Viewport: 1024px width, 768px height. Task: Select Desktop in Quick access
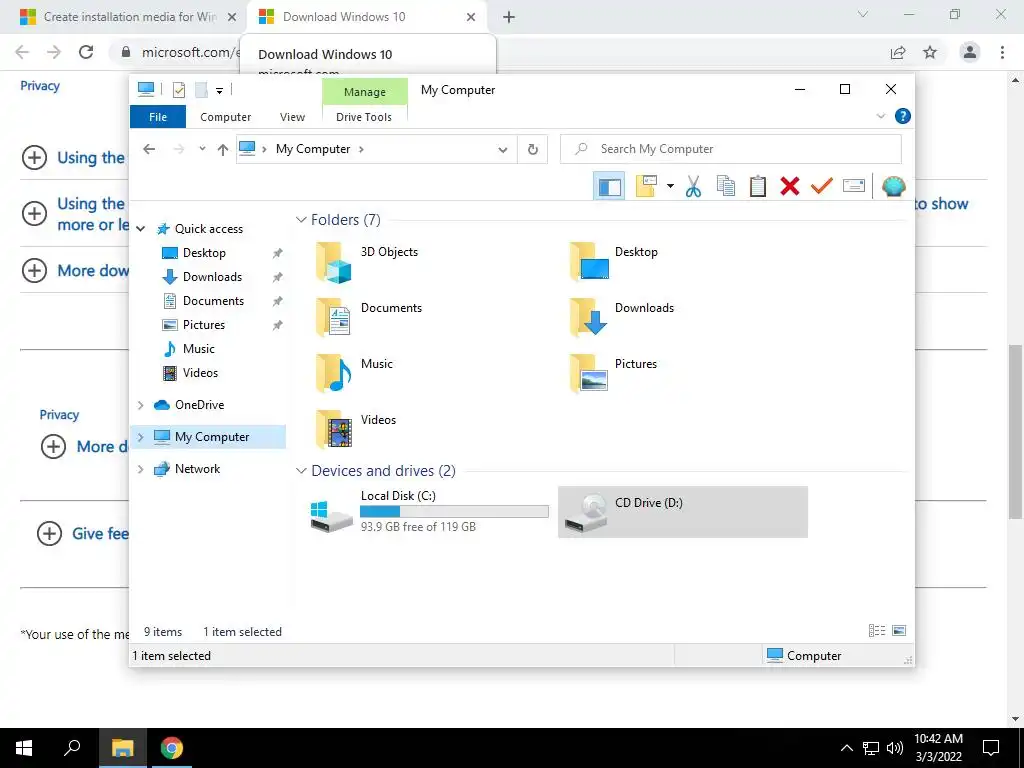pyautogui.click(x=204, y=253)
